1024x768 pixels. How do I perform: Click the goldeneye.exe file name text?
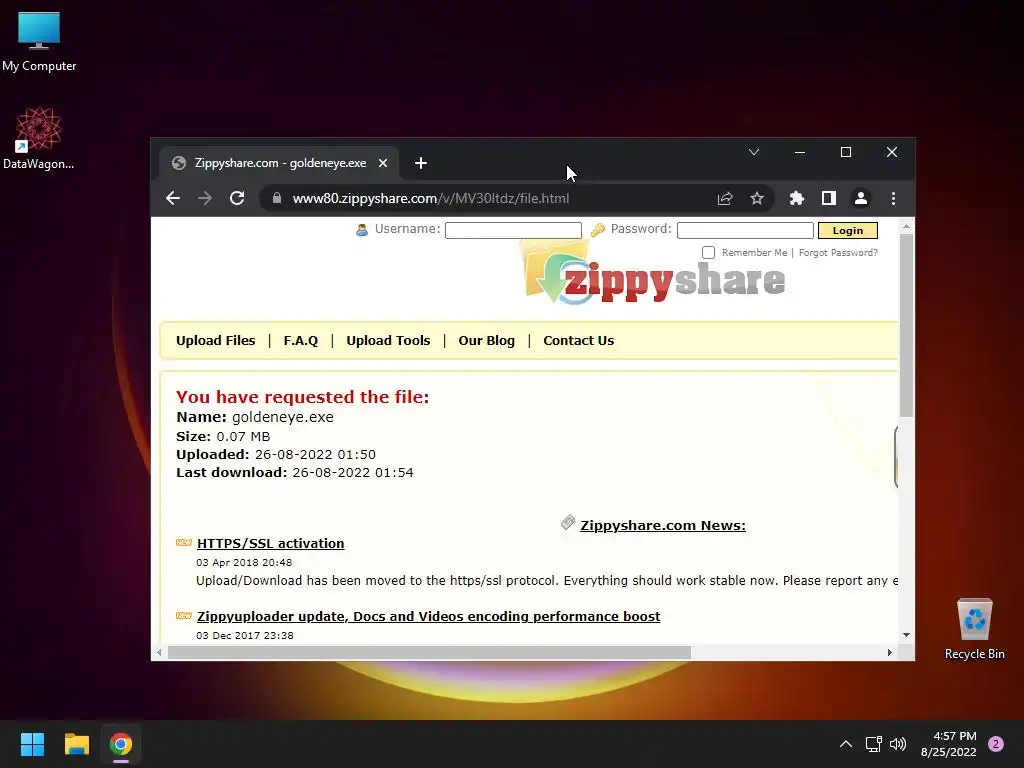point(283,417)
